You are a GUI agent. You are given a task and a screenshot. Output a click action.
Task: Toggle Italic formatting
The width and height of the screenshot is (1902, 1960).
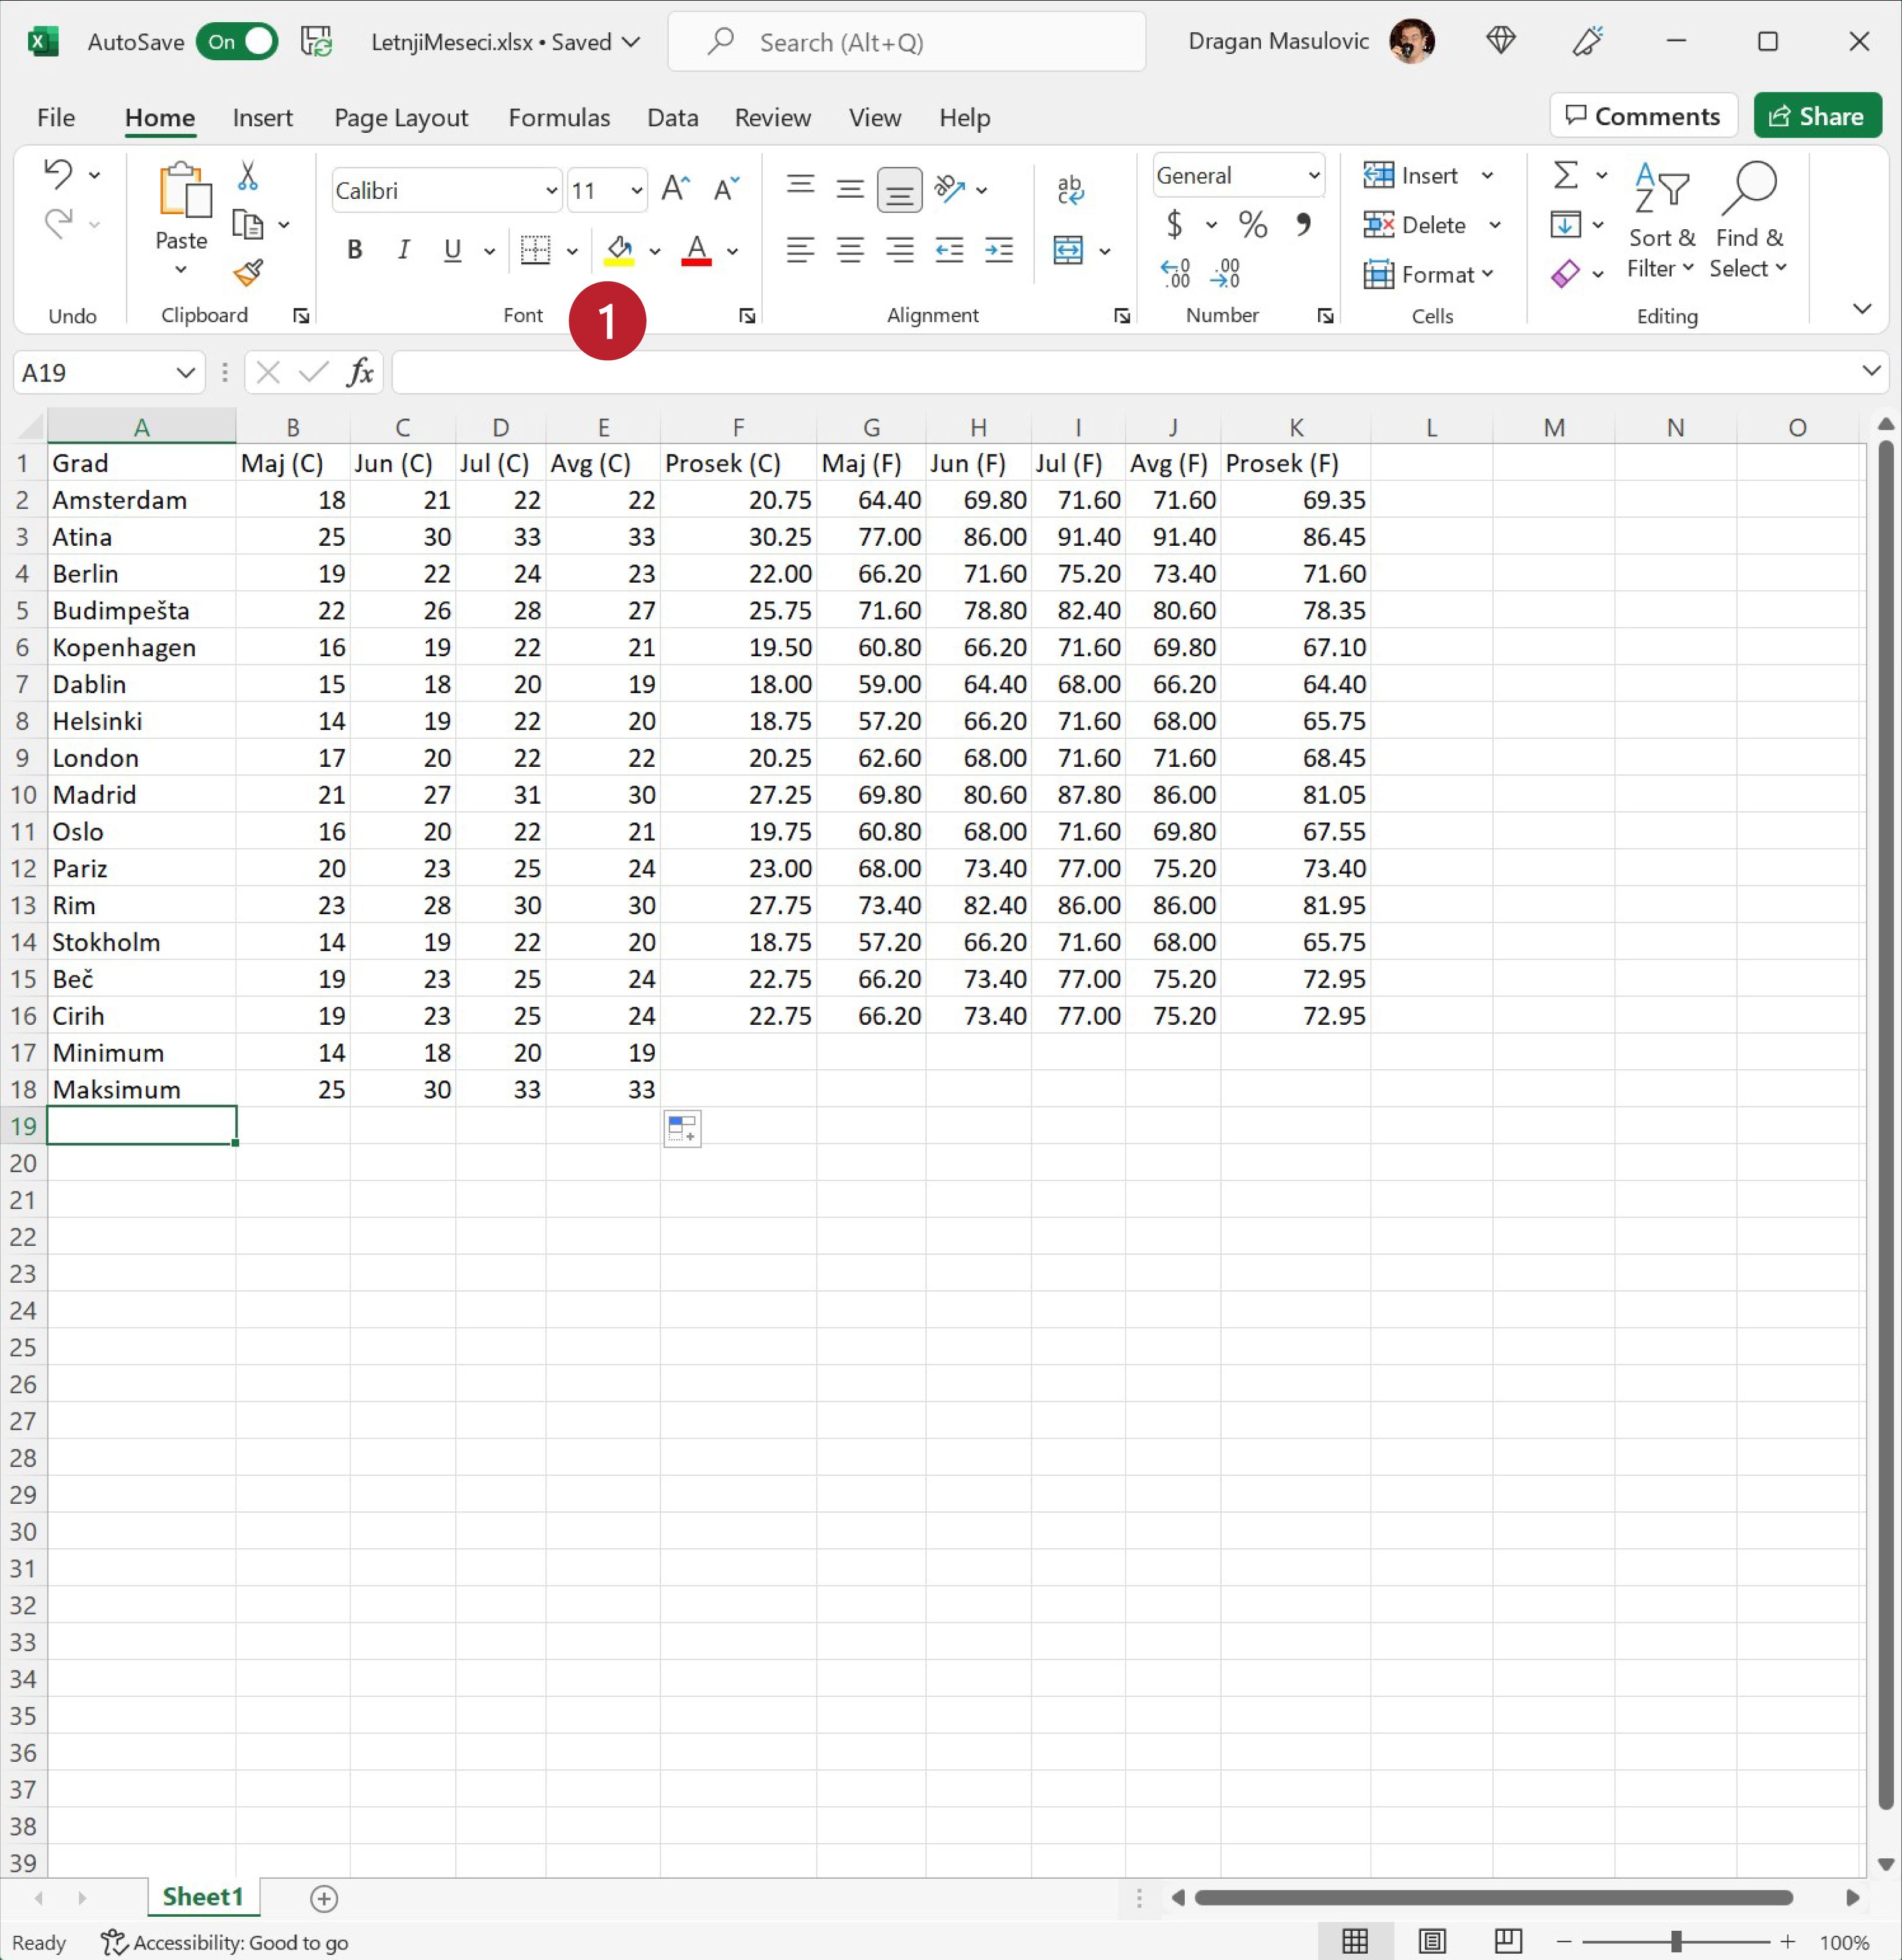coord(403,250)
